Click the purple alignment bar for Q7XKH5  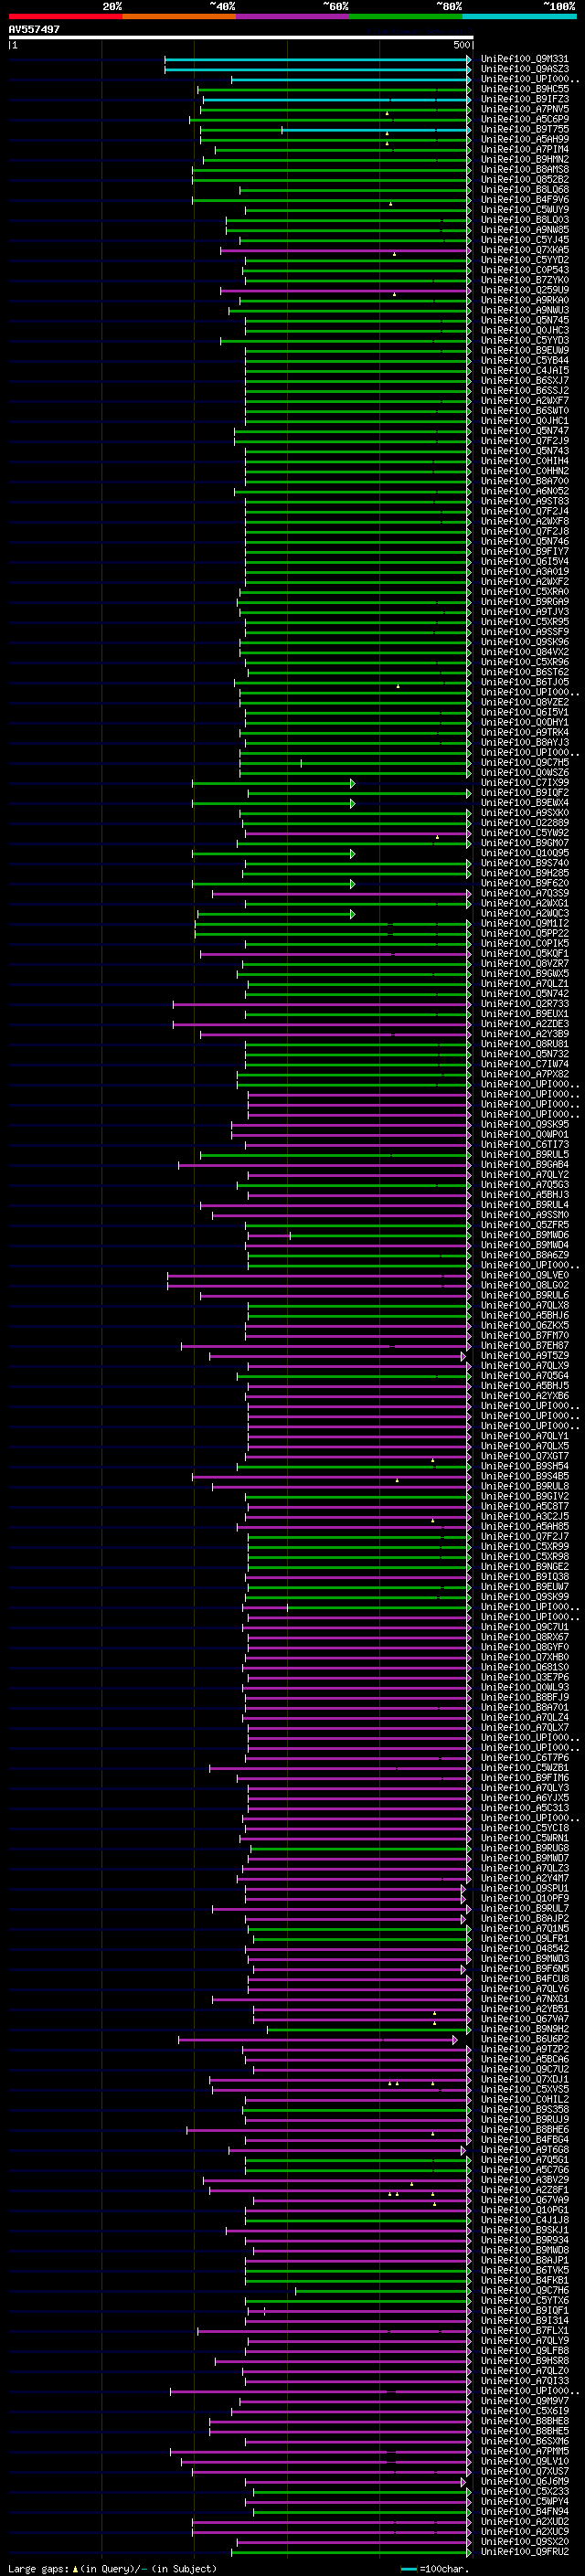(345, 250)
